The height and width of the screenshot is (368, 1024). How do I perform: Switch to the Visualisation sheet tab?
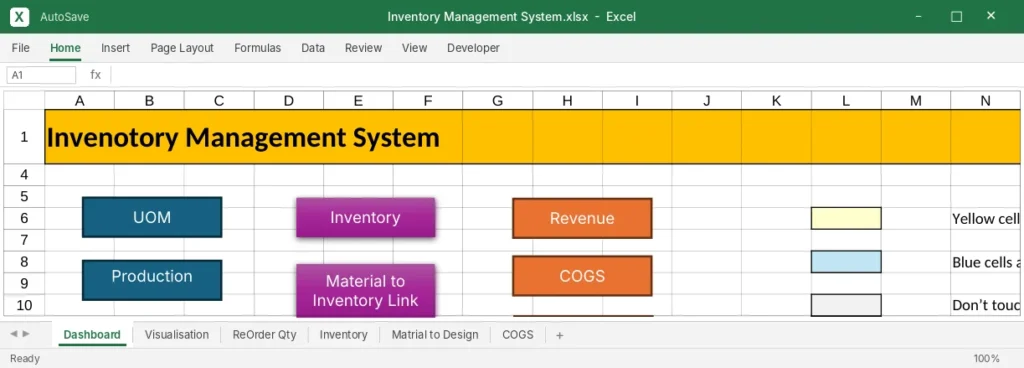177,335
